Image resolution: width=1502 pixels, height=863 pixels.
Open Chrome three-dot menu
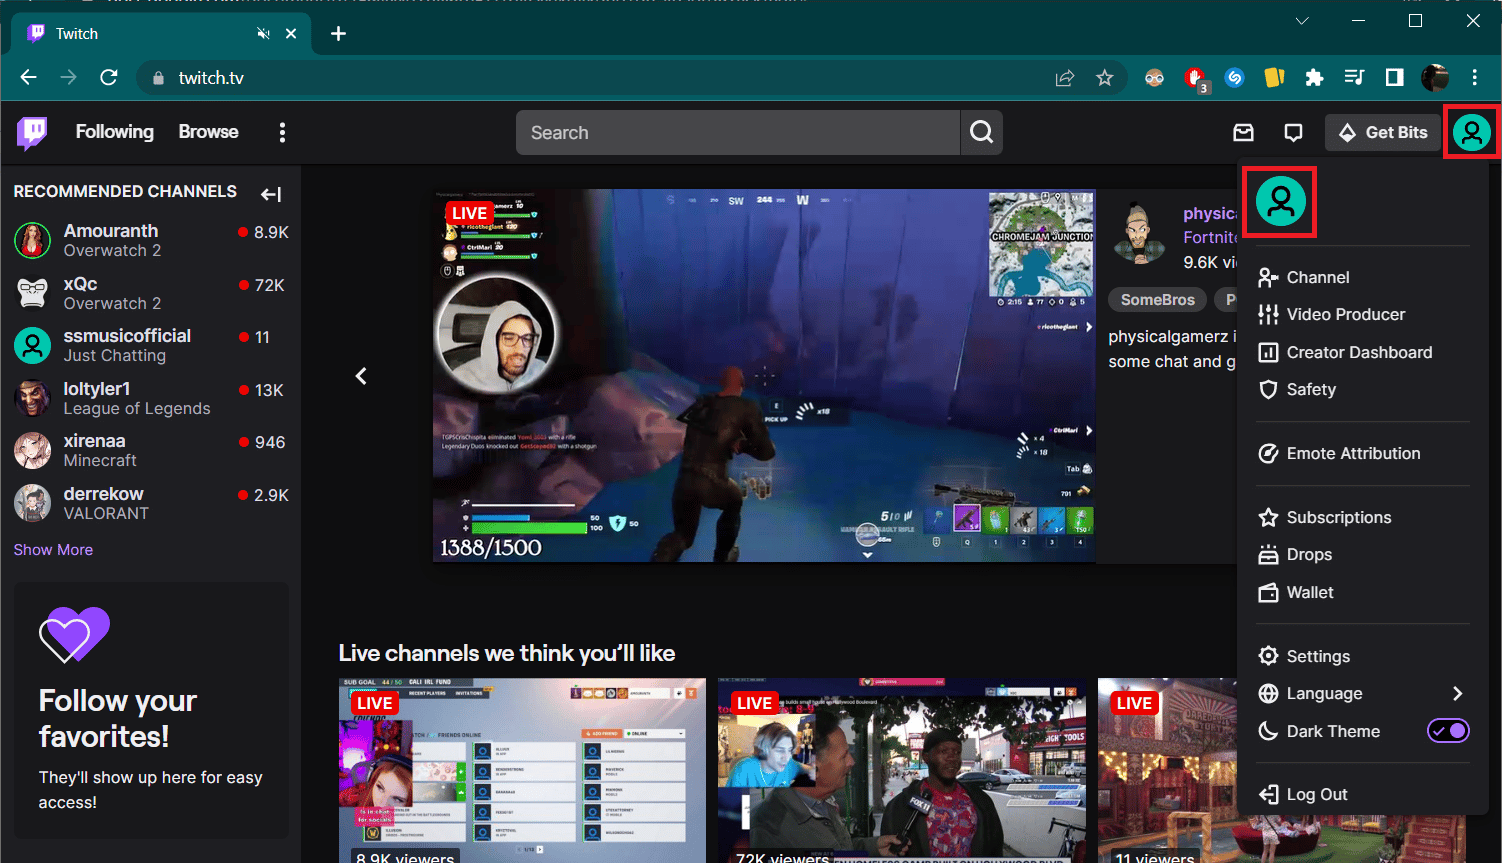(x=1474, y=77)
